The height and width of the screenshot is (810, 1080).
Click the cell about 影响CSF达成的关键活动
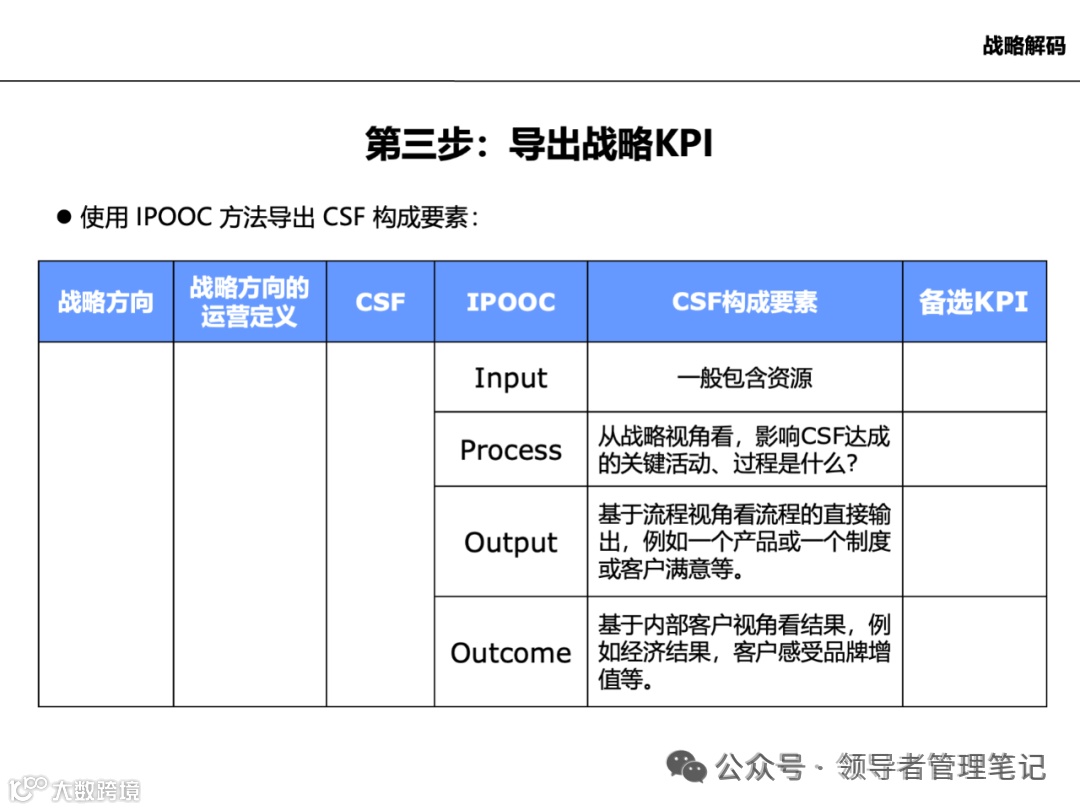click(745, 450)
